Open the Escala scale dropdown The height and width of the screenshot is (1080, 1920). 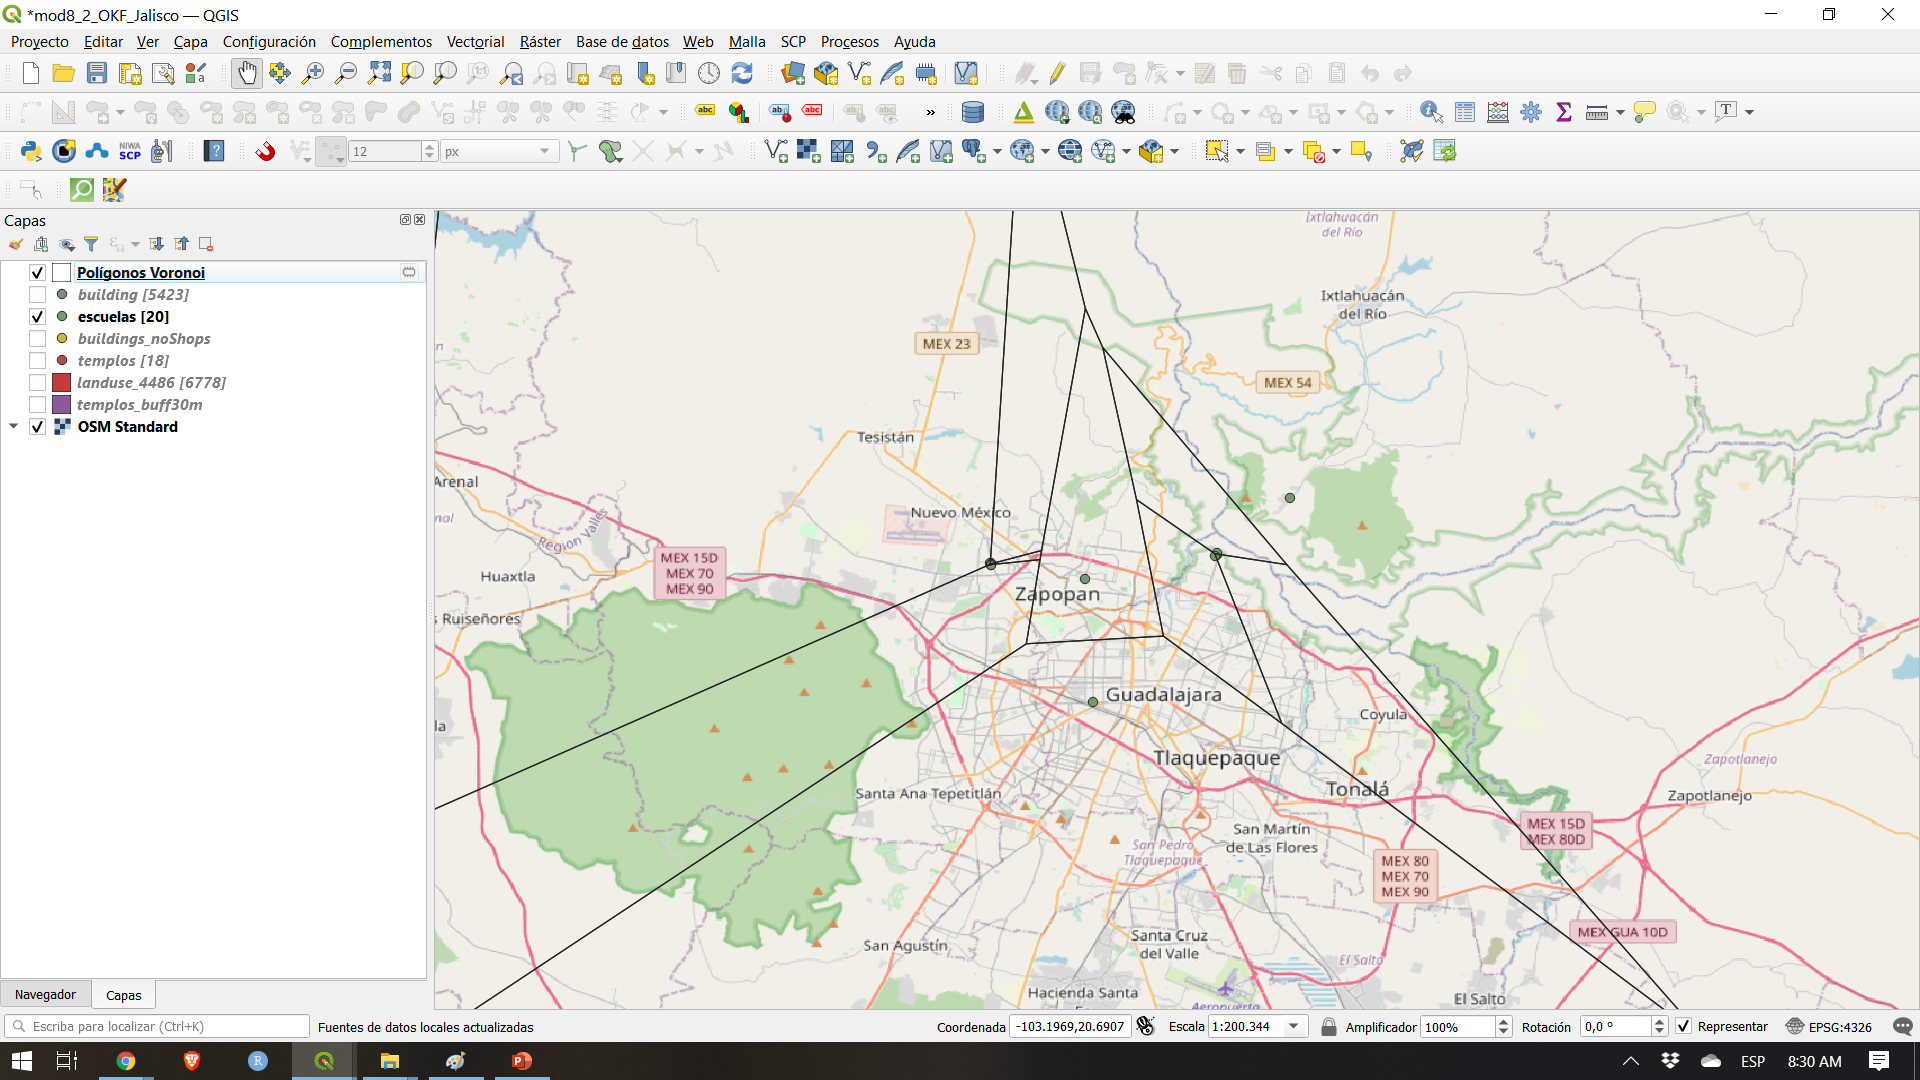click(x=1294, y=1027)
